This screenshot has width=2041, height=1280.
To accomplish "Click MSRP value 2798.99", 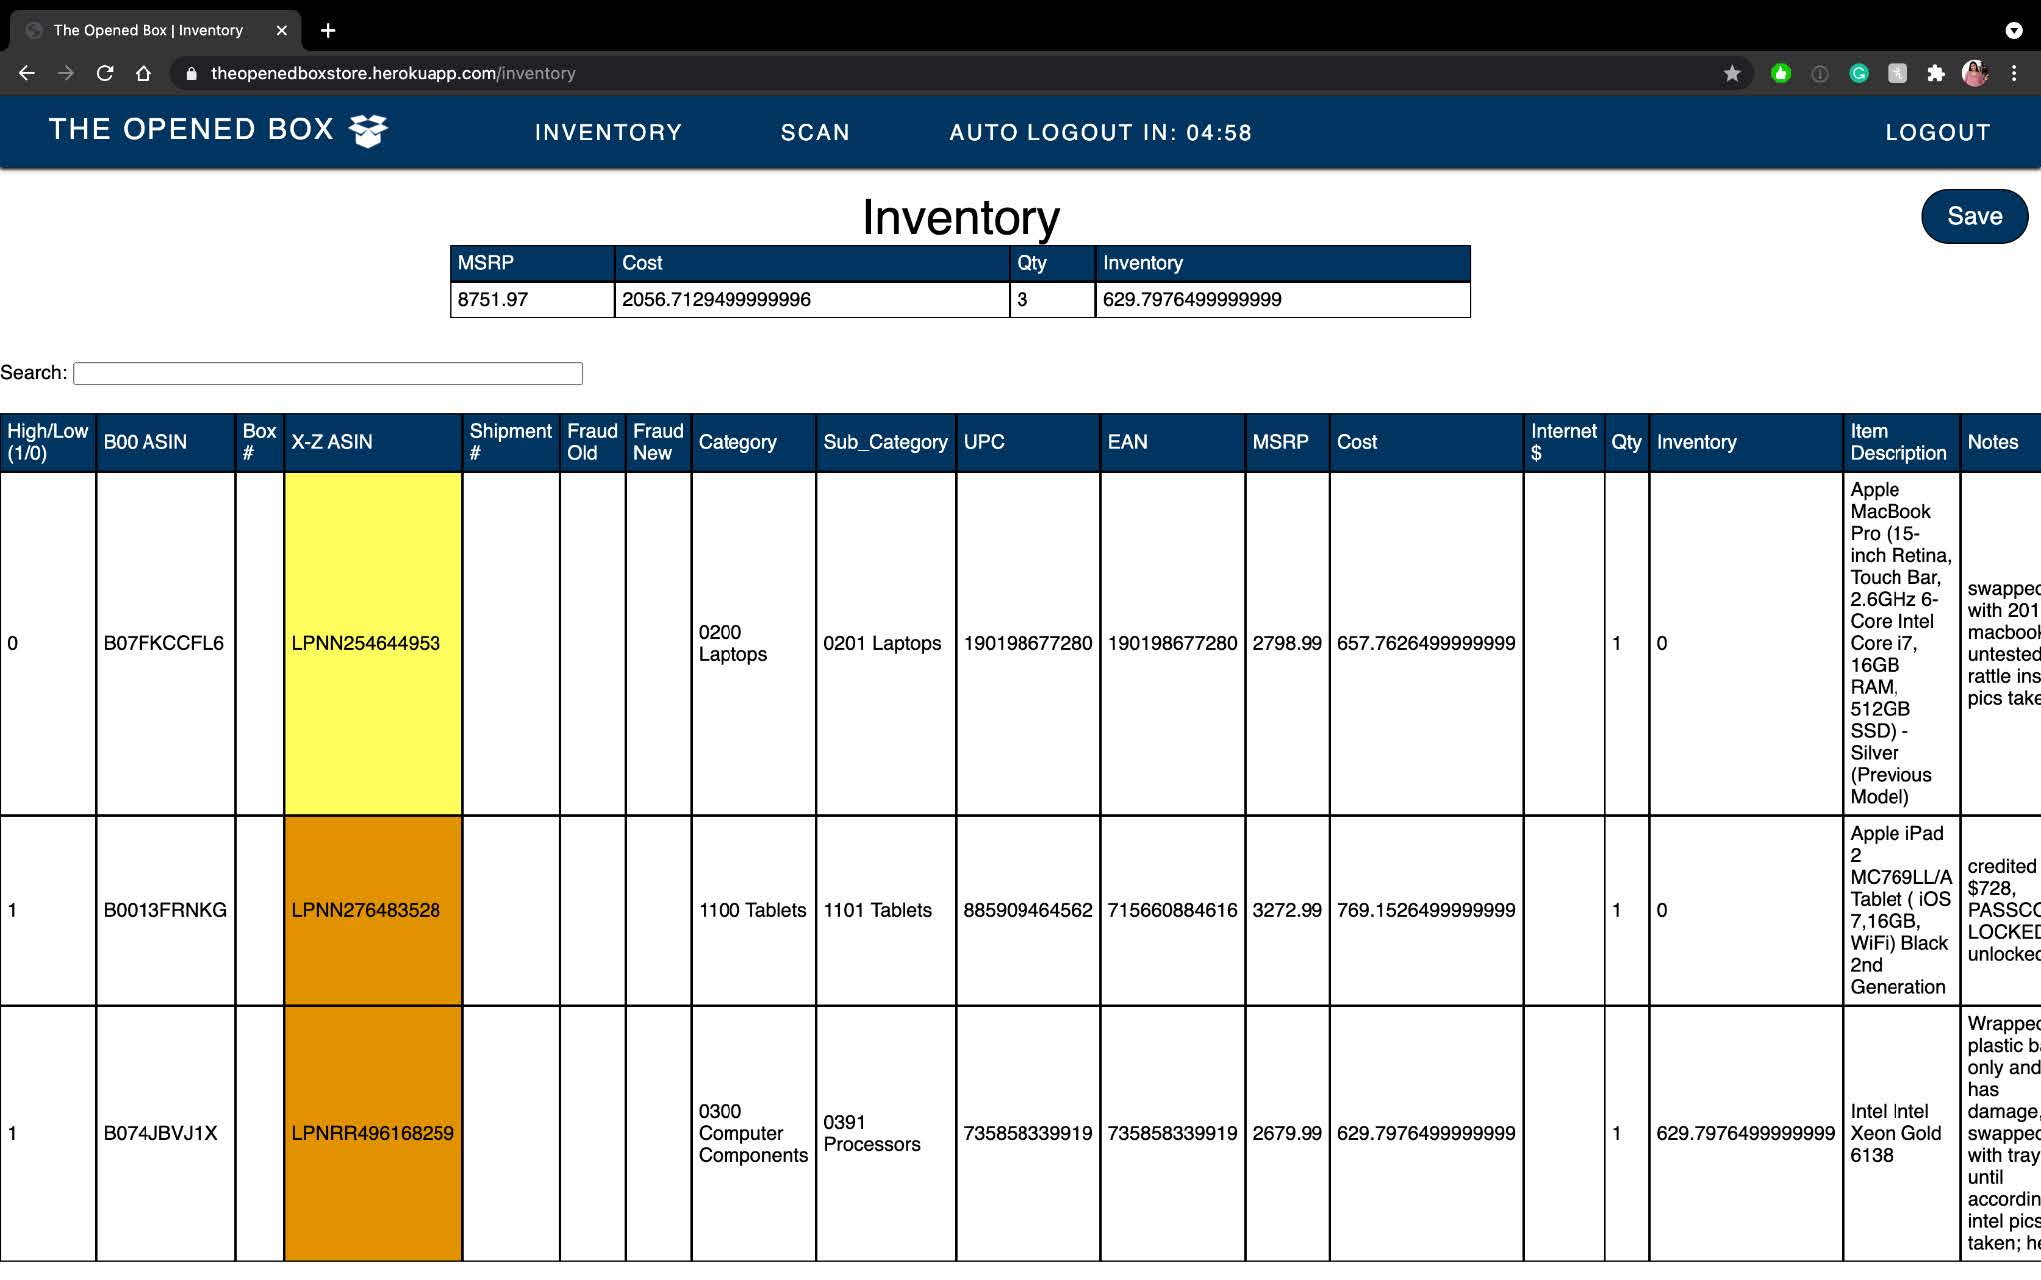I will 1287,643.
